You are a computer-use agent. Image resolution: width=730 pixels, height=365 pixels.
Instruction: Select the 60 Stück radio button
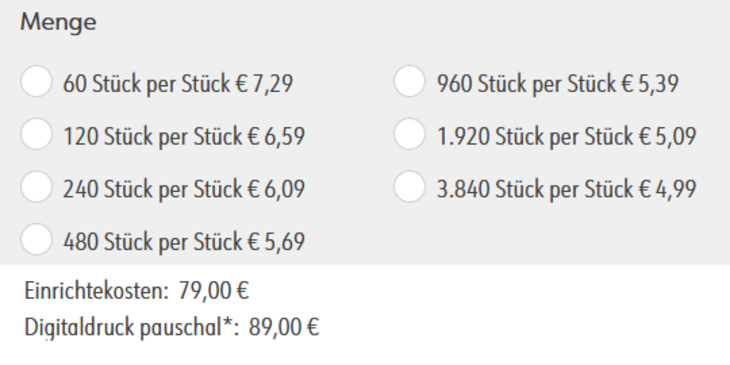click(36, 81)
